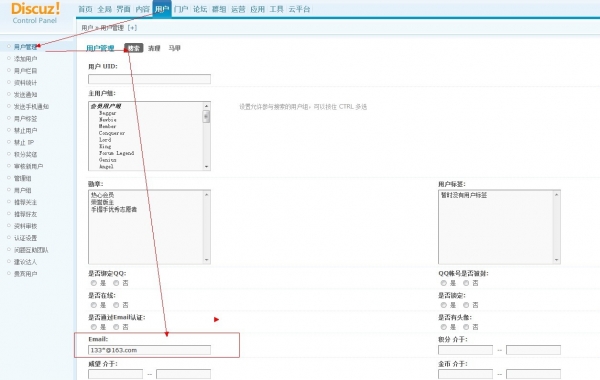
Task: Open 认证设置 in the left sidebar
Action: coord(25,238)
